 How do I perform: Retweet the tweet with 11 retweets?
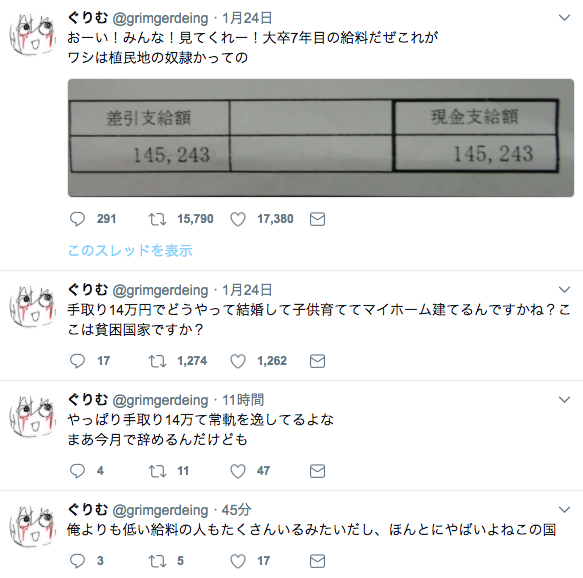(157, 471)
